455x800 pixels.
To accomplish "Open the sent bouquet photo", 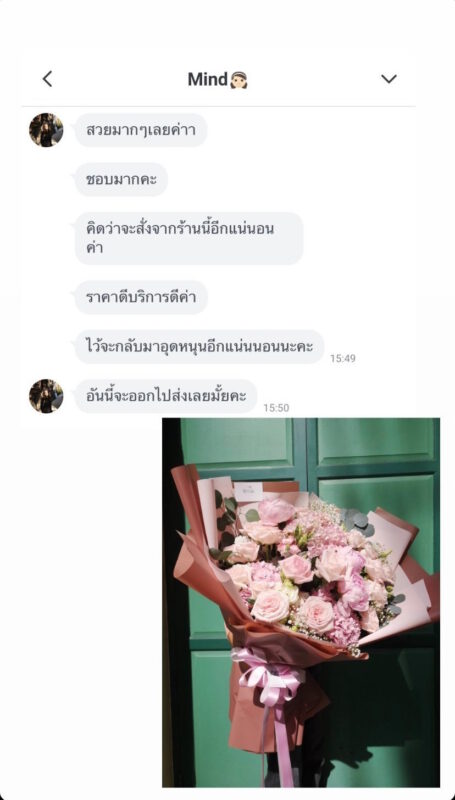I will pos(301,603).
